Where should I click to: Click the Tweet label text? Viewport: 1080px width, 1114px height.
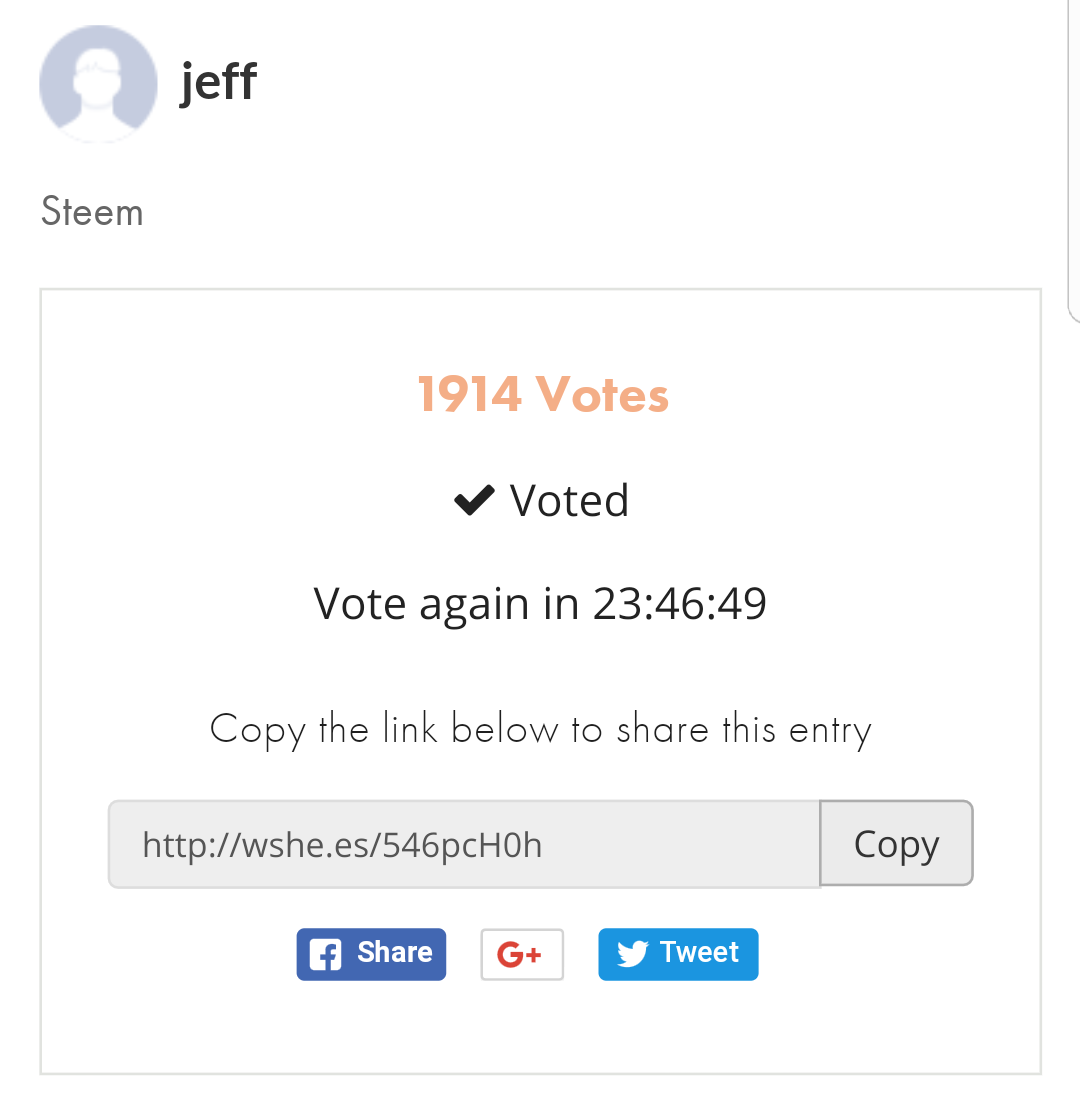point(700,952)
